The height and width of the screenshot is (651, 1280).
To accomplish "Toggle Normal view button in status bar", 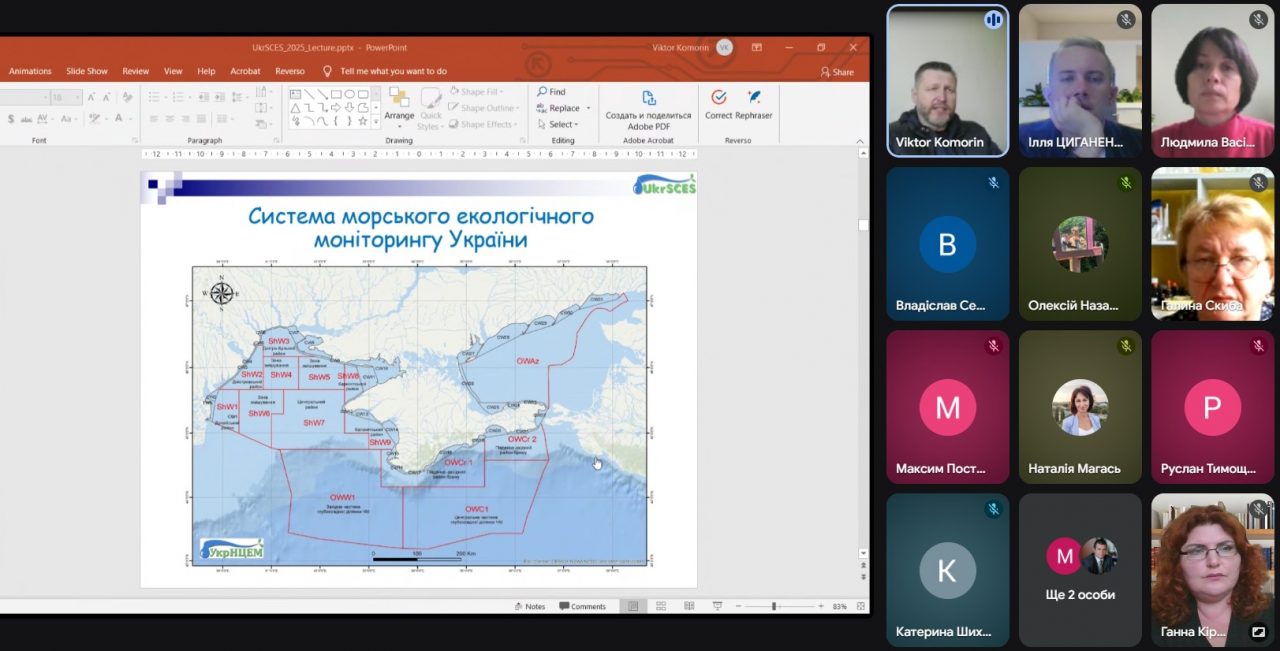I will point(632,607).
